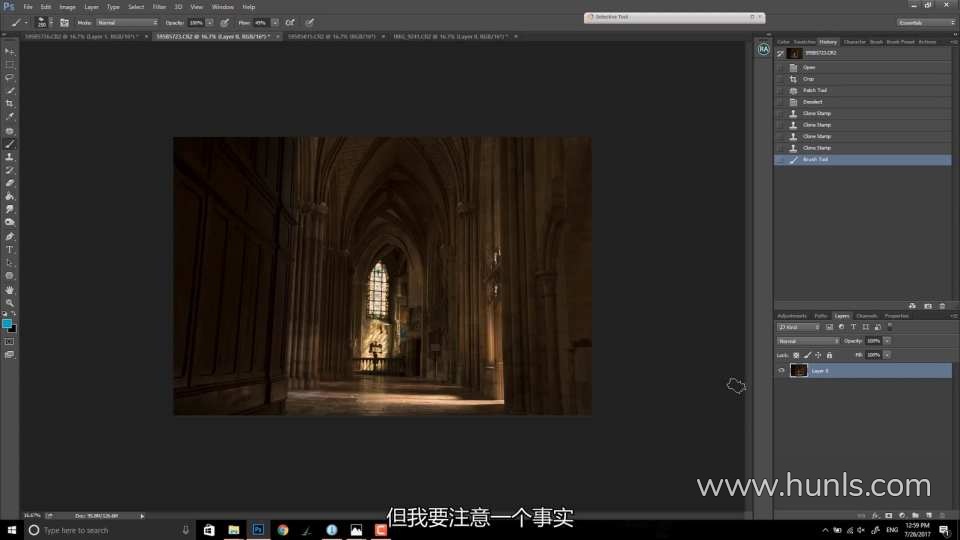Open the brush Mode dropdown in options bar
Screen dimensions: 960x540
[x=127, y=22]
